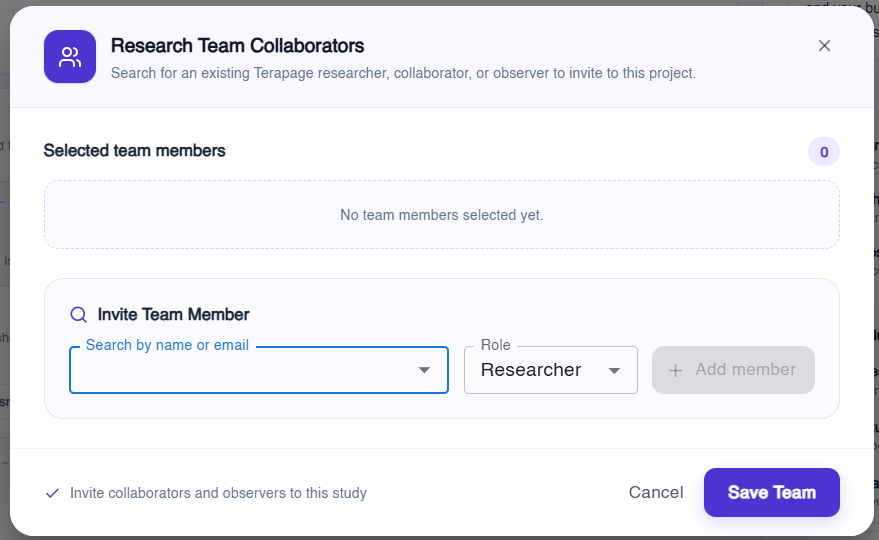The height and width of the screenshot is (540, 879).
Task: Close the Research Team Collaborators dialog
Action: [824, 45]
